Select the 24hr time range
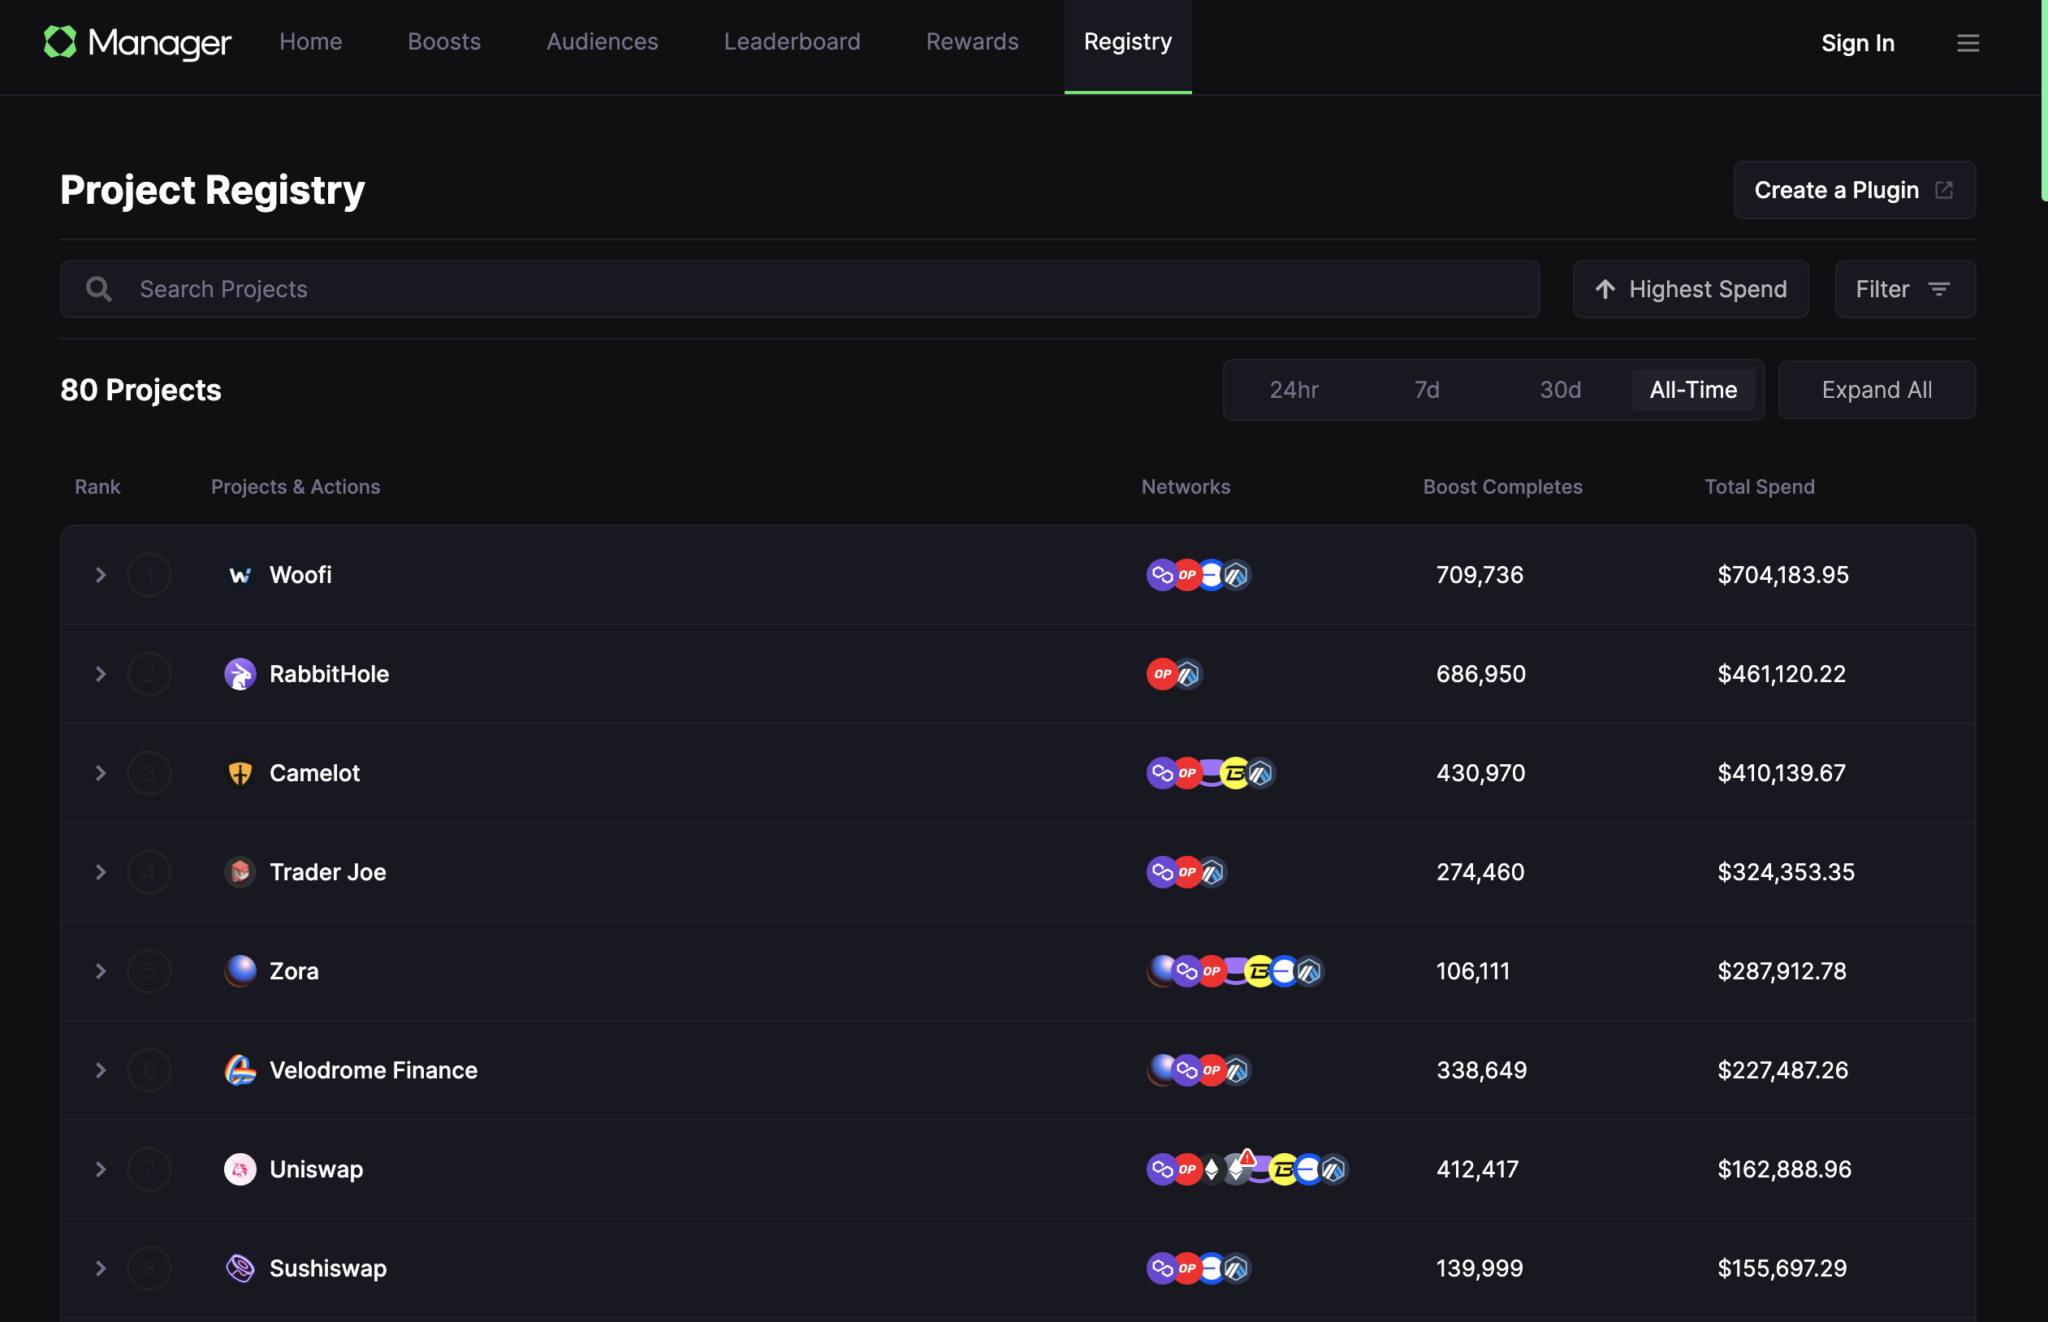The height and width of the screenshot is (1322, 2048). coord(1293,390)
